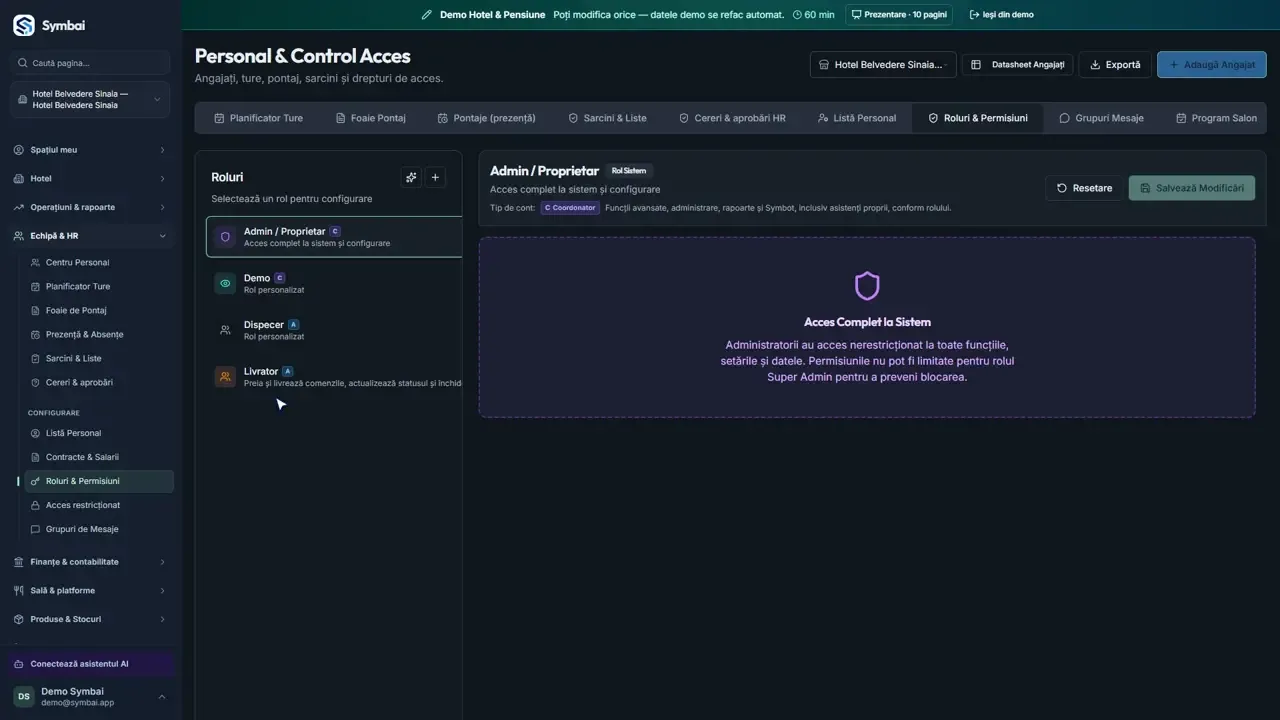Image resolution: width=1280 pixels, height=720 pixels.
Task: Focus the Caută pagina search field
Action: click(x=91, y=63)
